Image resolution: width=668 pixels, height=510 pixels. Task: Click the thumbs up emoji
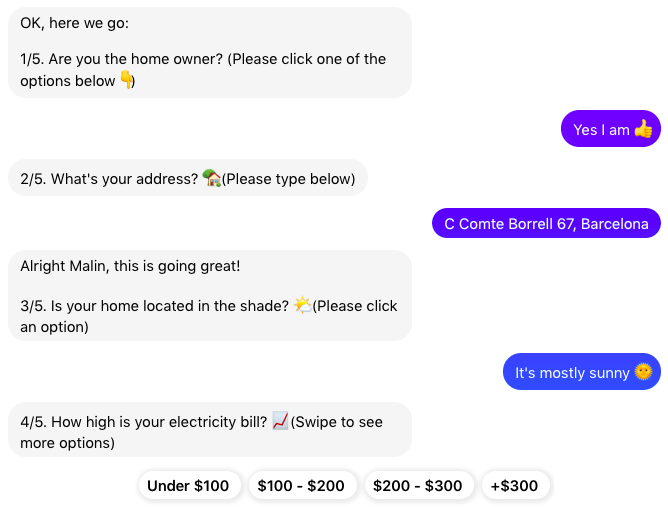pyautogui.click(x=643, y=128)
